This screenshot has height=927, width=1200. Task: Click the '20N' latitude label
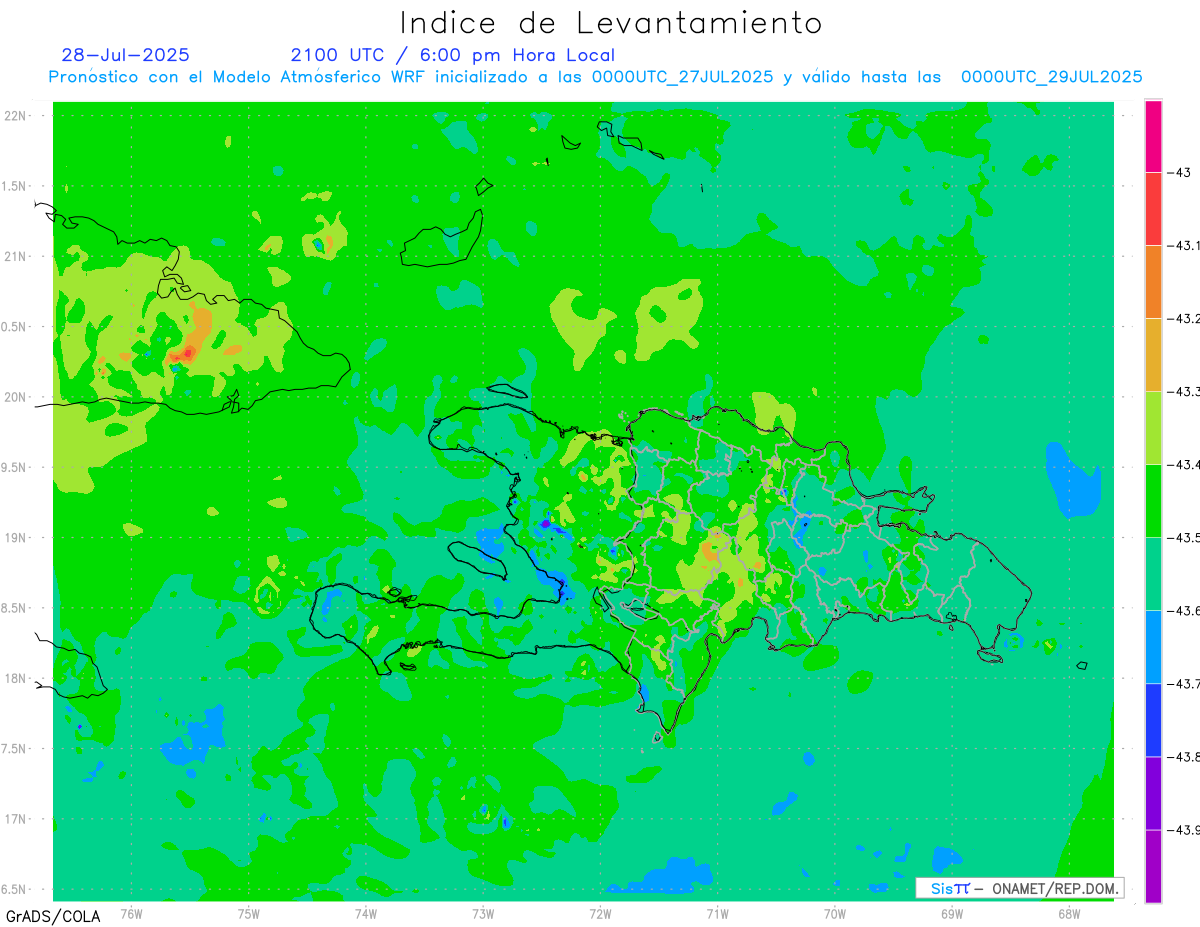(x=17, y=397)
